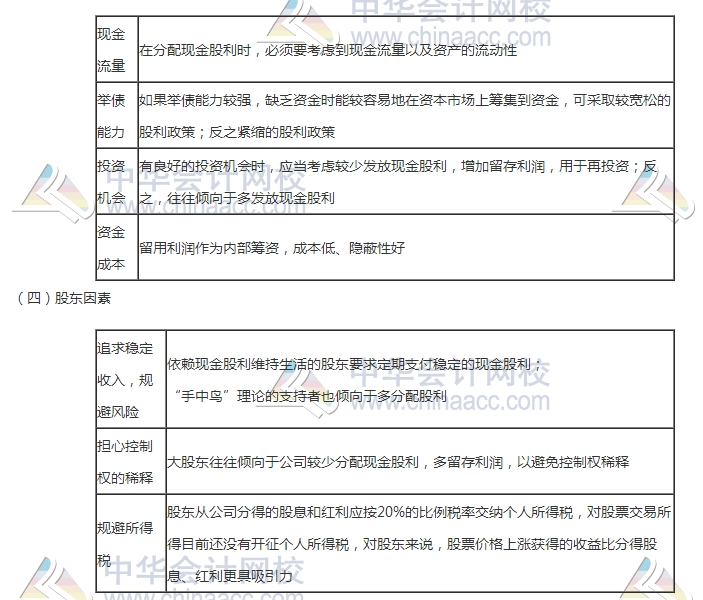Click the line starting 股东从公司分得的股息和红利

419,512
